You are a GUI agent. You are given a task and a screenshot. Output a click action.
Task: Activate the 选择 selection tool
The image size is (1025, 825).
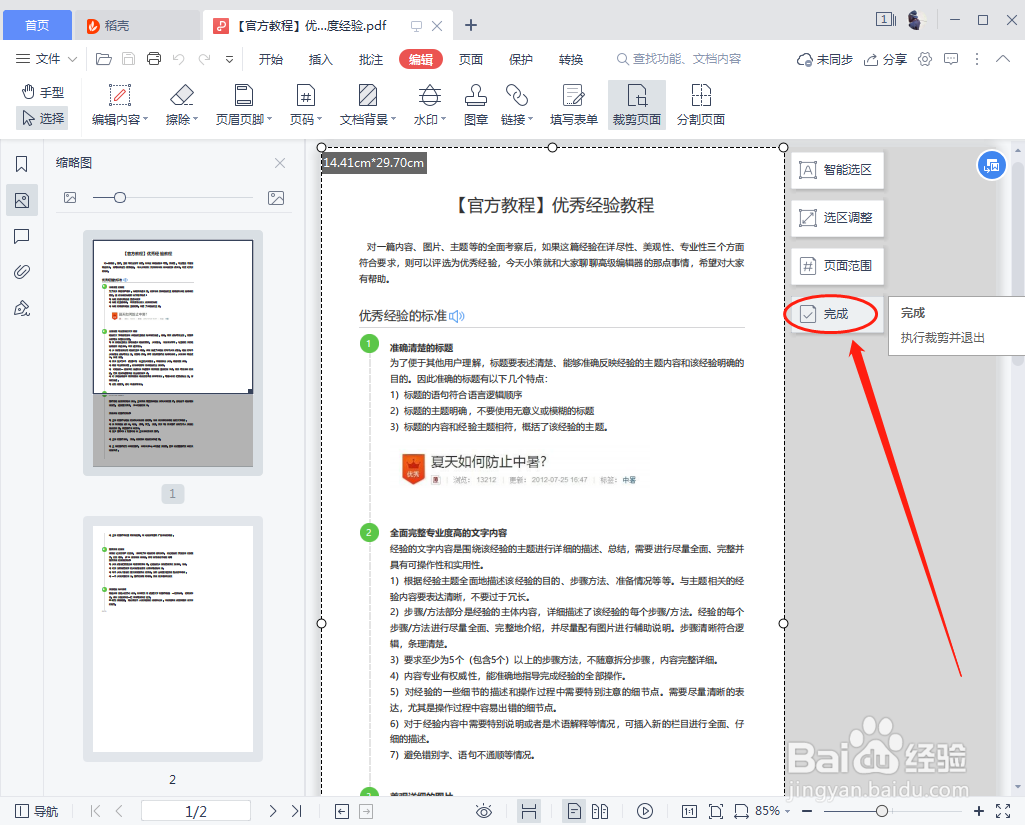(x=43, y=118)
